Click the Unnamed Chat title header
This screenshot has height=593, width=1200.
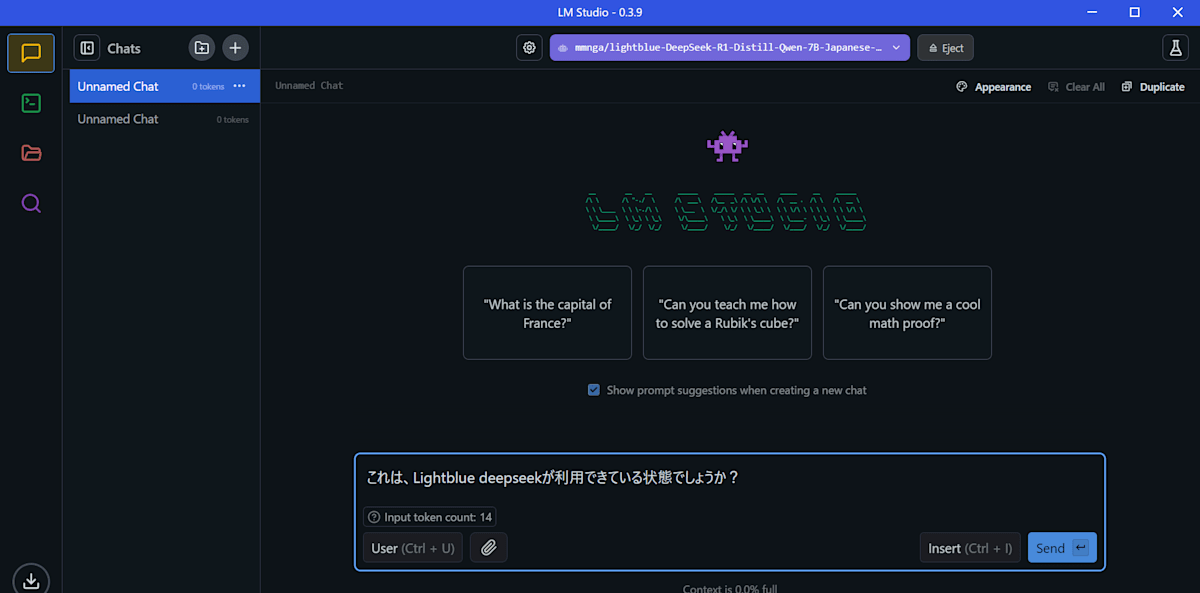pos(309,86)
